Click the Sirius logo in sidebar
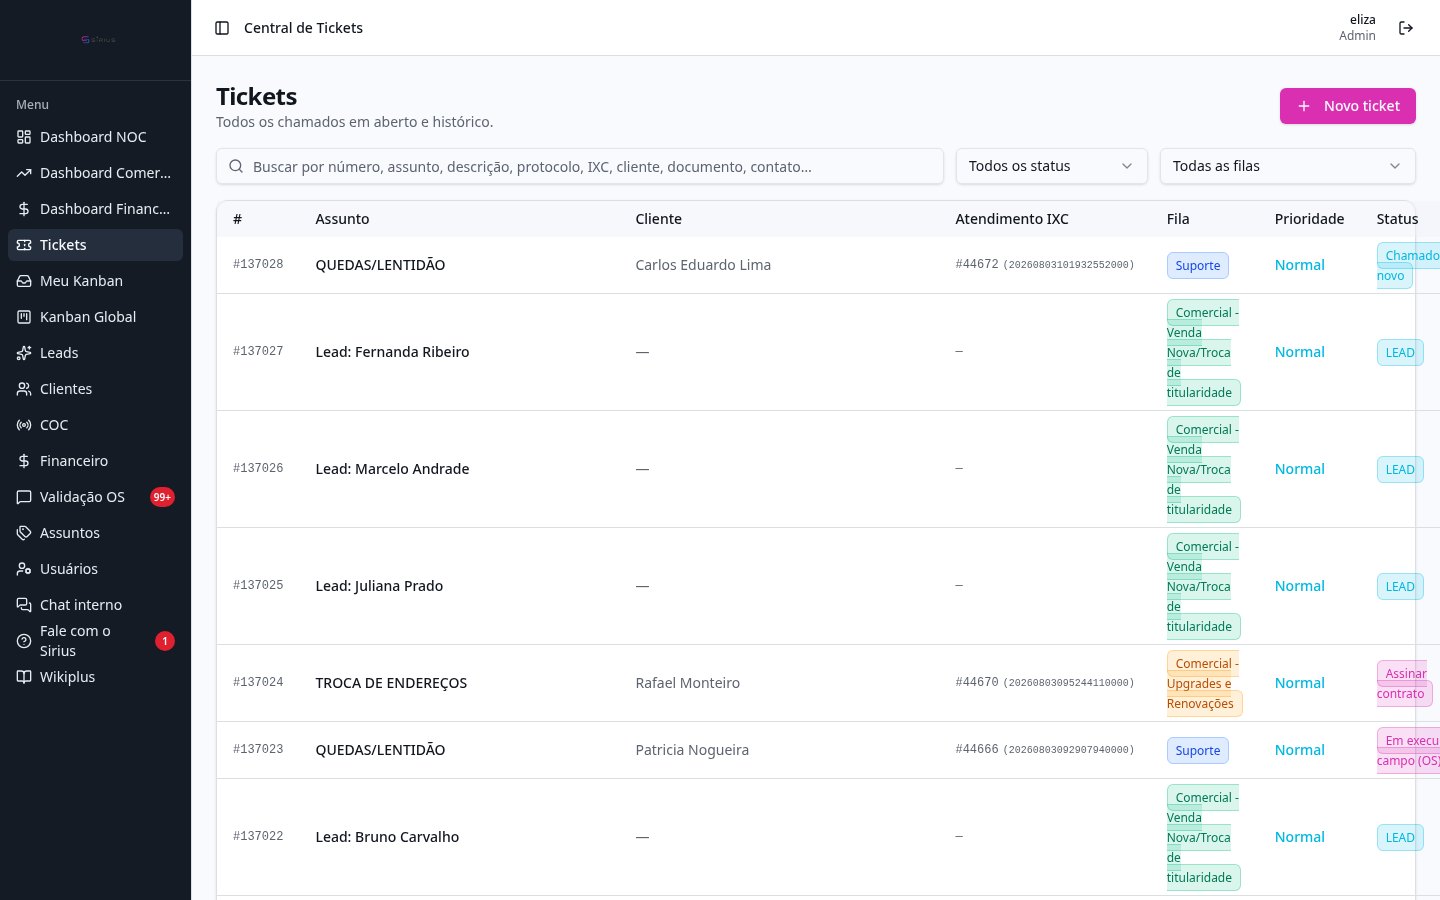 click(x=98, y=40)
